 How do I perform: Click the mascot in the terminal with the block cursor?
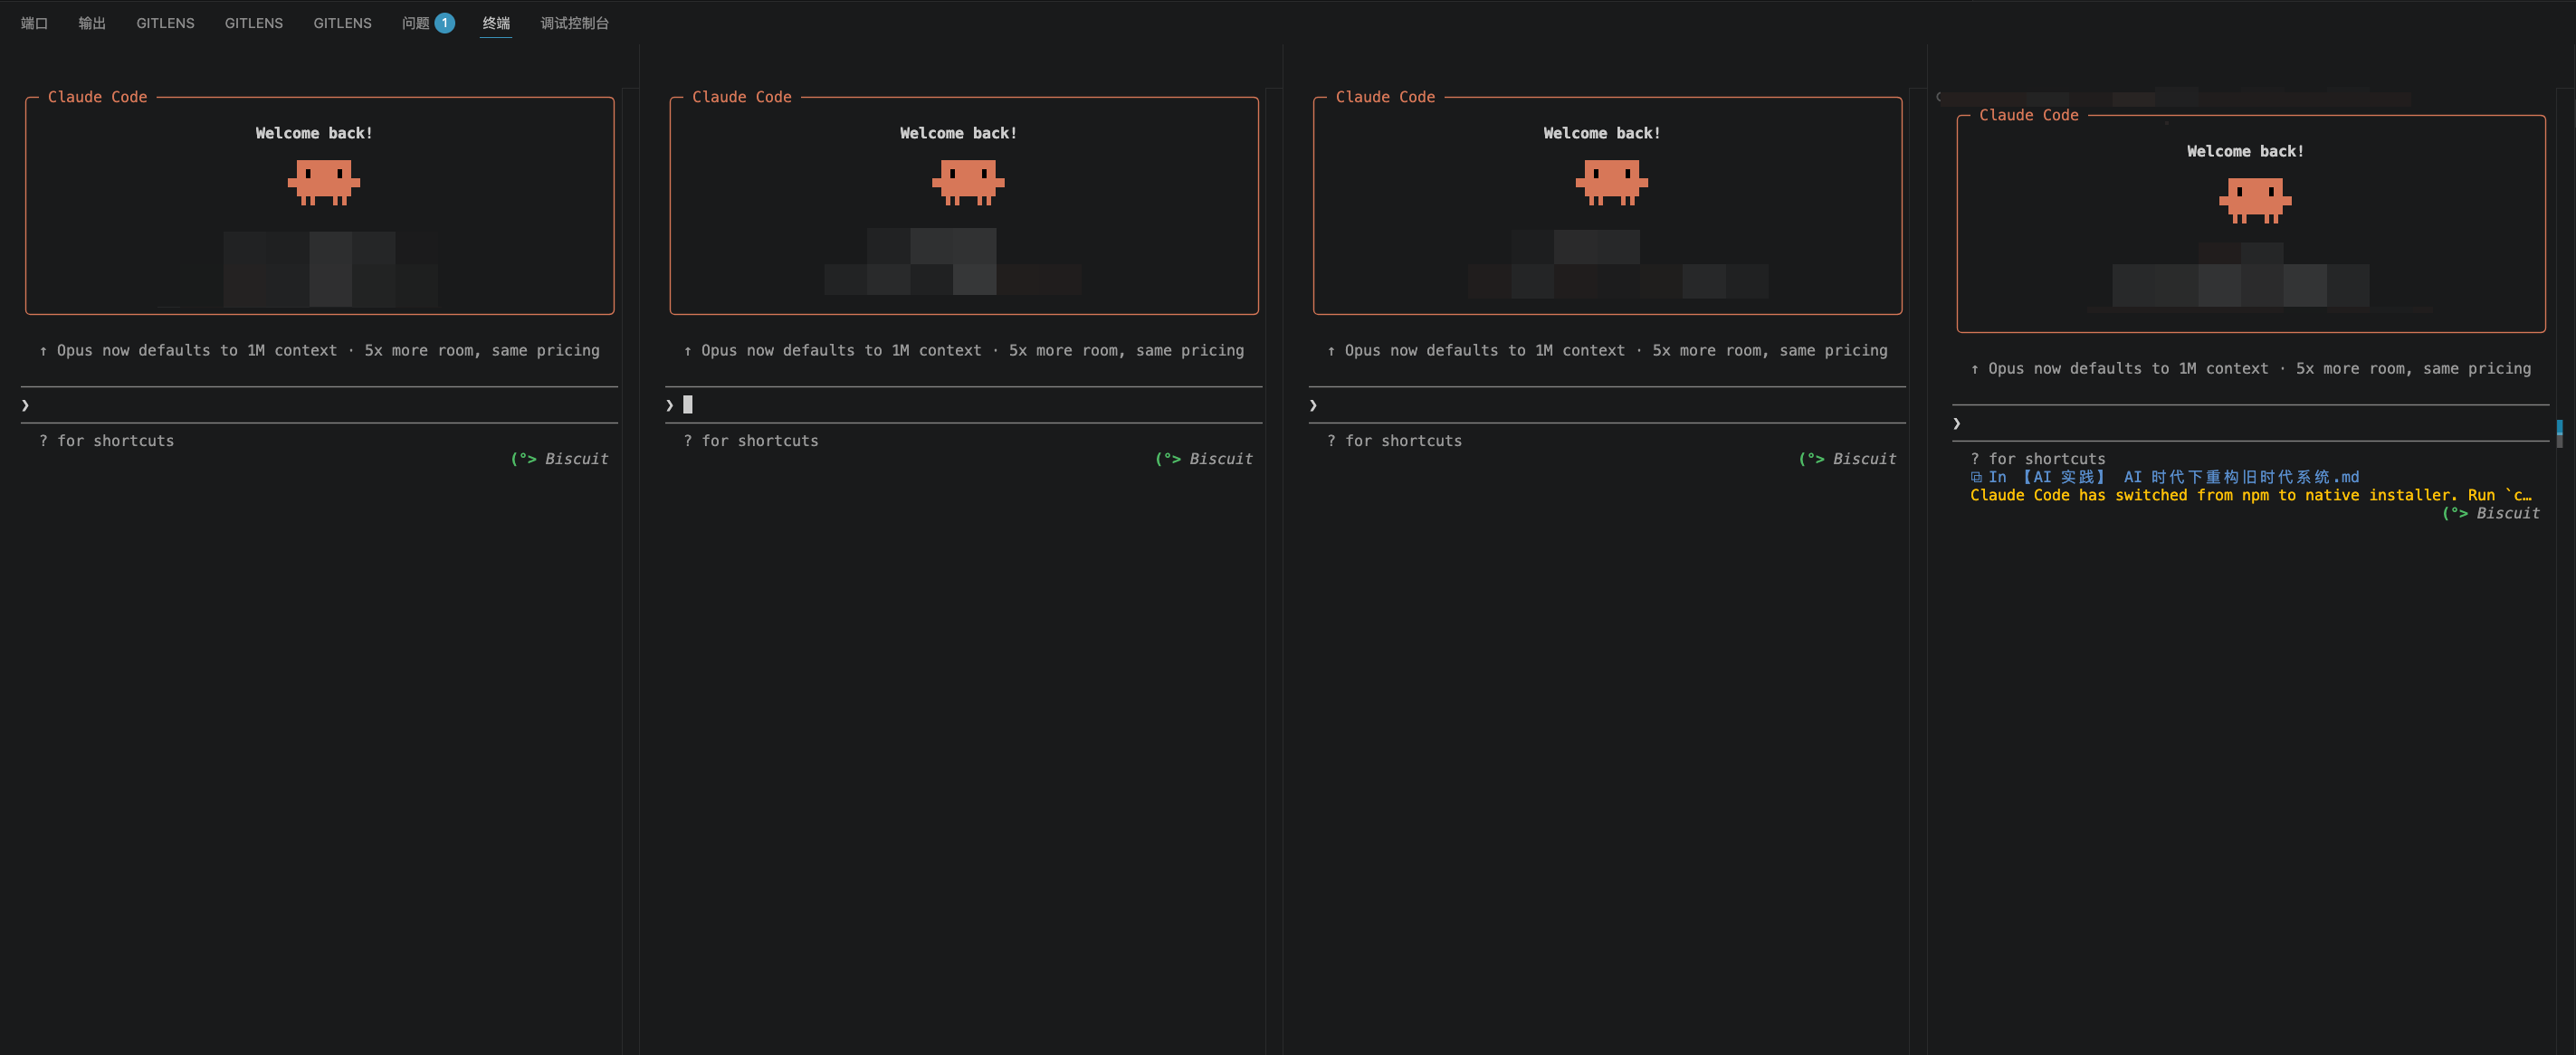(968, 183)
